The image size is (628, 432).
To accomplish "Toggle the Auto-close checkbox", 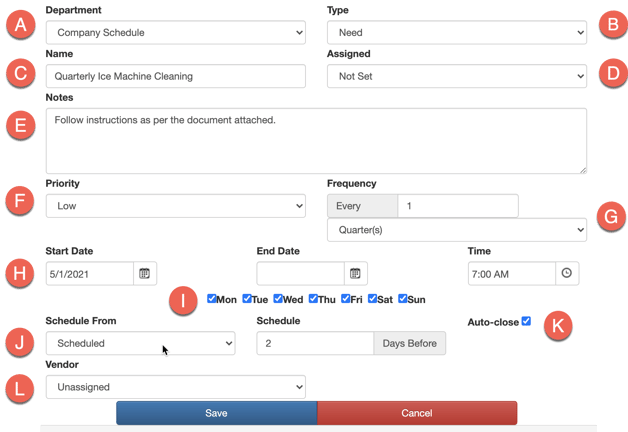I will [x=526, y=321].
